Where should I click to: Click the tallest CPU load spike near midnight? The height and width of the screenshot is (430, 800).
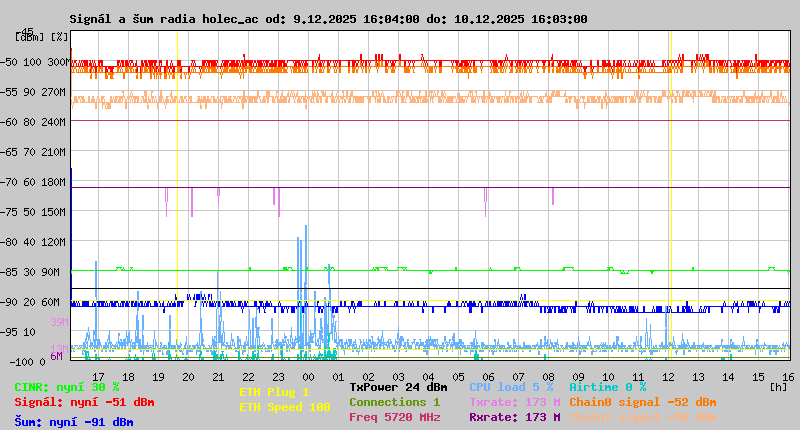click(x=306, y=286)
